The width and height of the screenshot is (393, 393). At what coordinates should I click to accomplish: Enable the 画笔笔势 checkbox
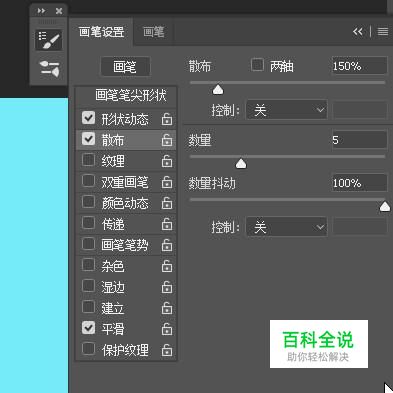click(88, 244)
